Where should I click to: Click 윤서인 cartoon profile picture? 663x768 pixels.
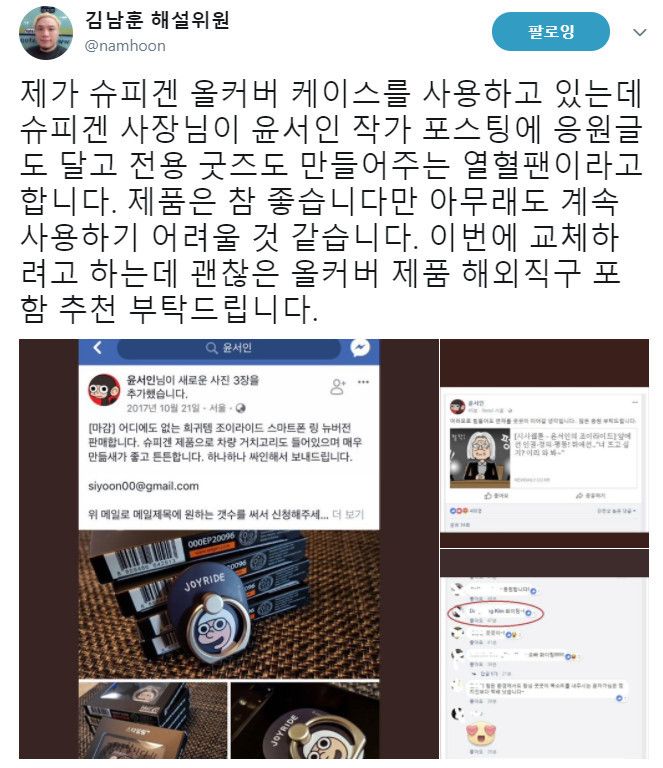tap(104, 390)
